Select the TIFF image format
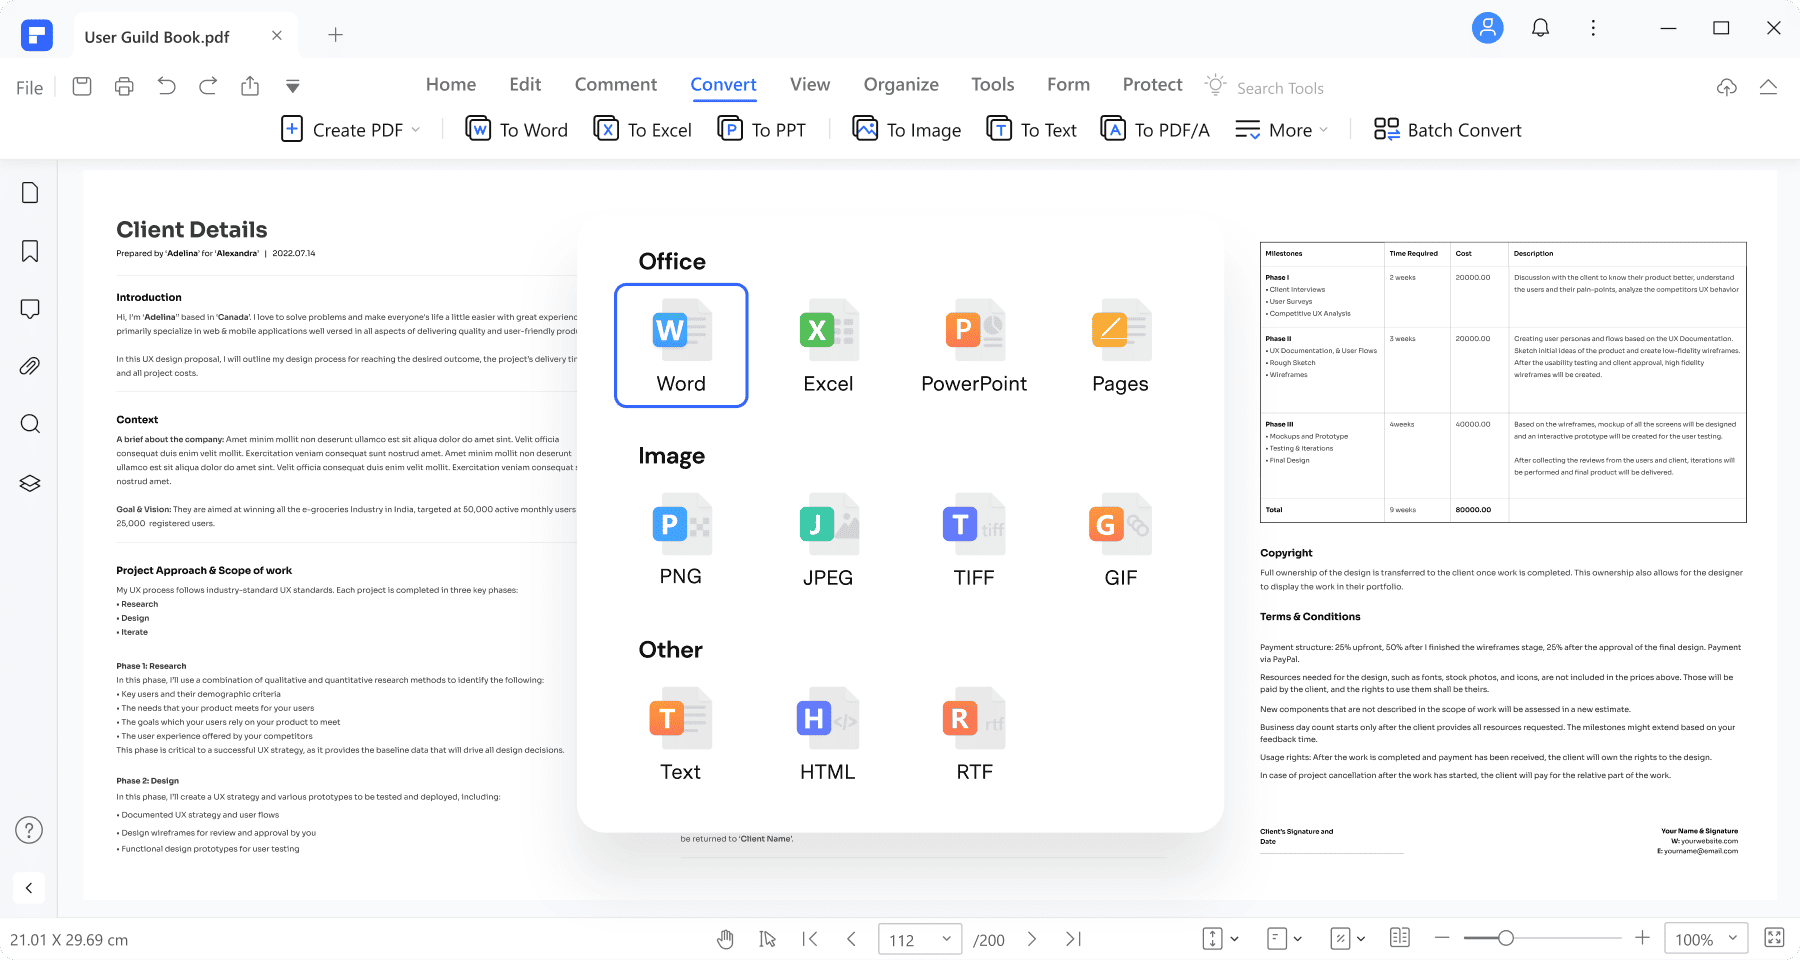Image resolution: width=1800 pixels, height=960 pixels. tap(974, 540)
